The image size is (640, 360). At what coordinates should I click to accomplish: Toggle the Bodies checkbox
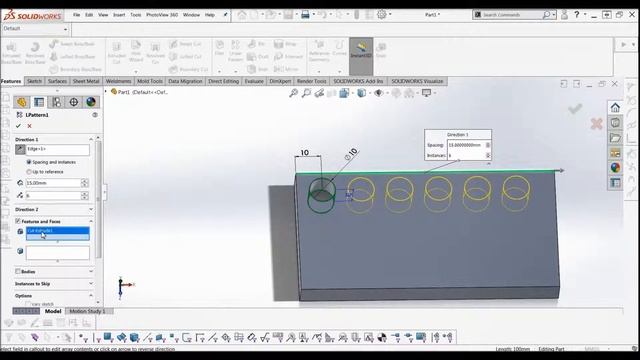18,271
